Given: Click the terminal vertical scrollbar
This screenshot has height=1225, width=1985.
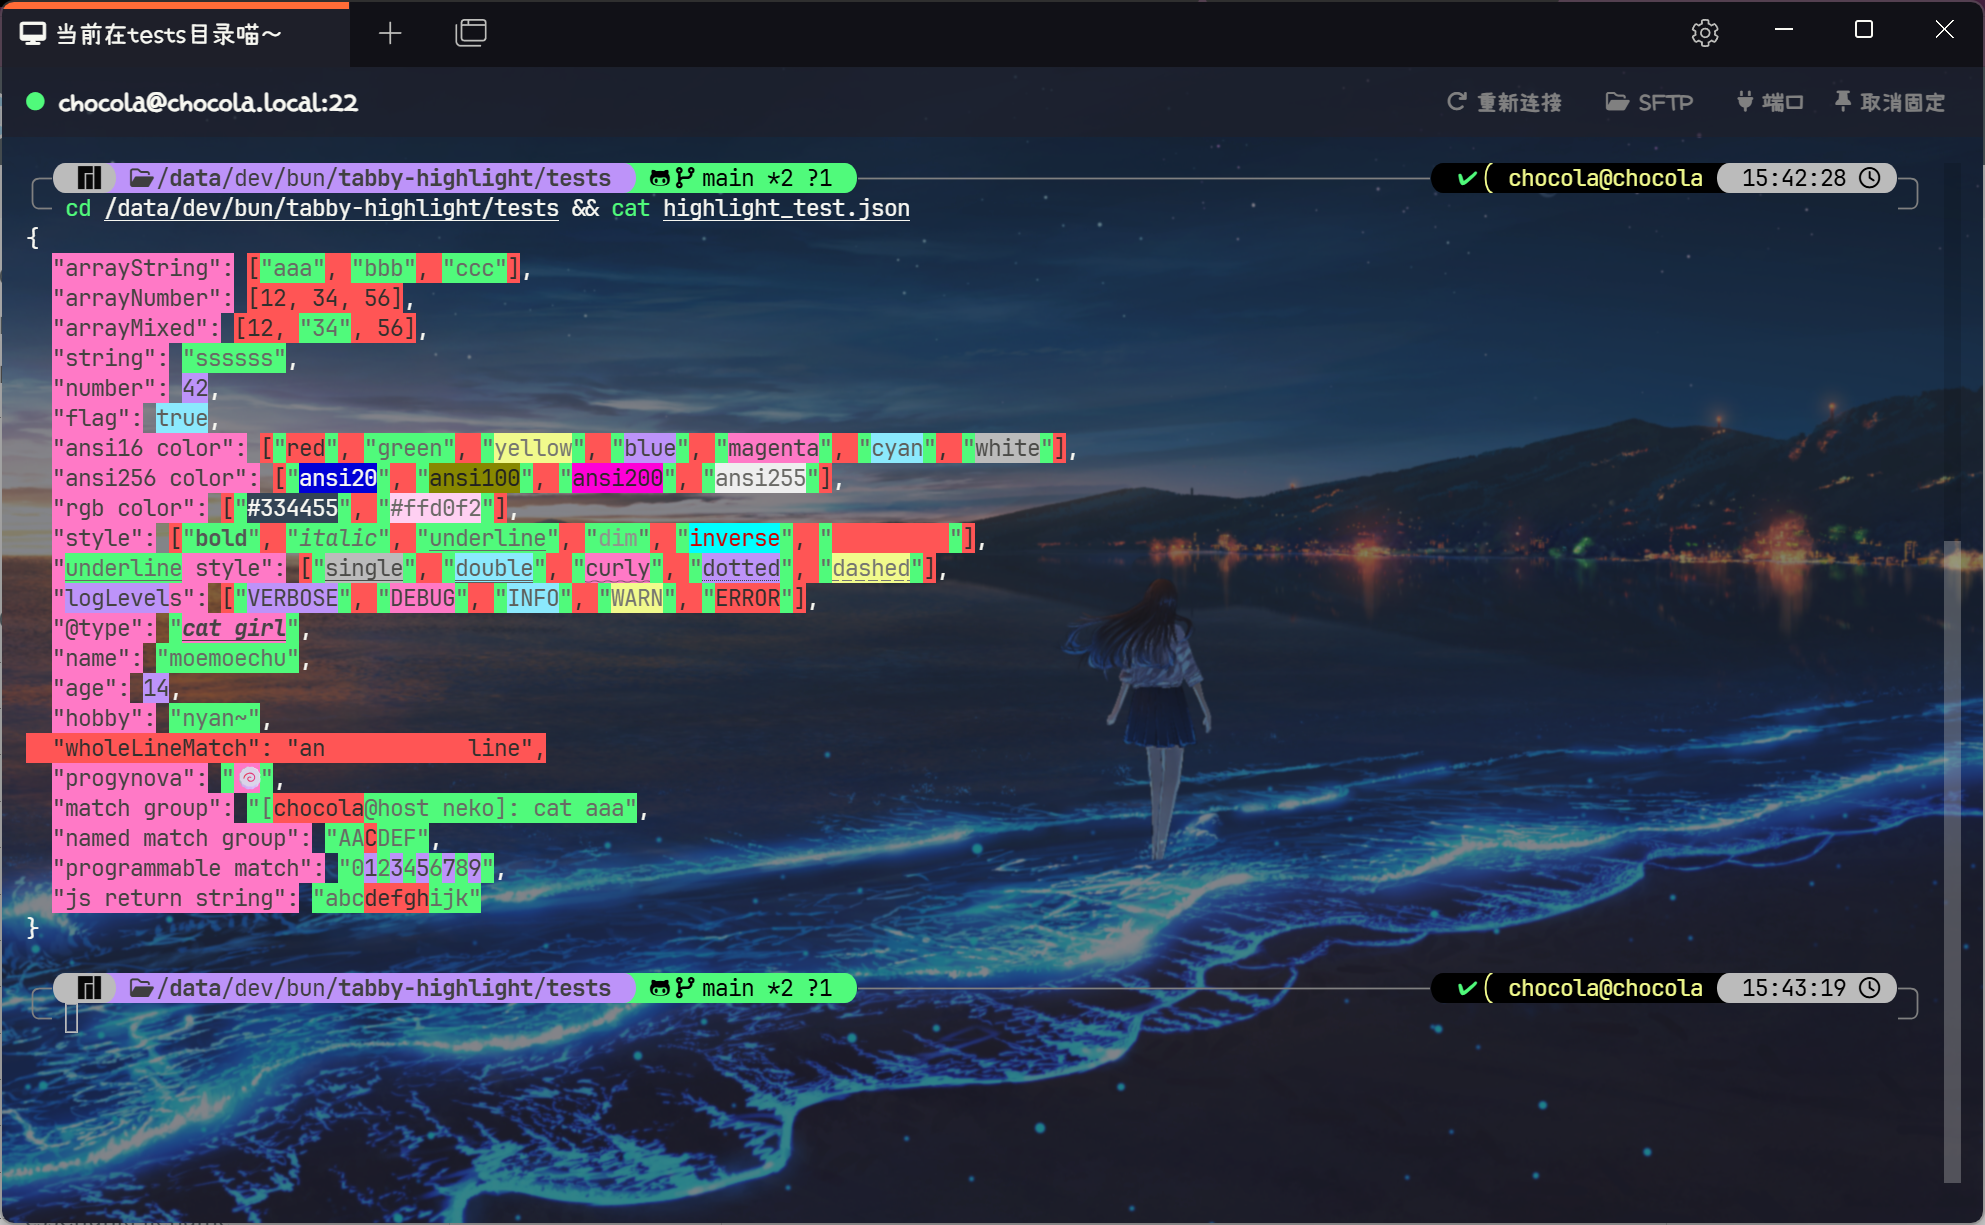Looking at the screenshot, I should [x=1951, y=860].
